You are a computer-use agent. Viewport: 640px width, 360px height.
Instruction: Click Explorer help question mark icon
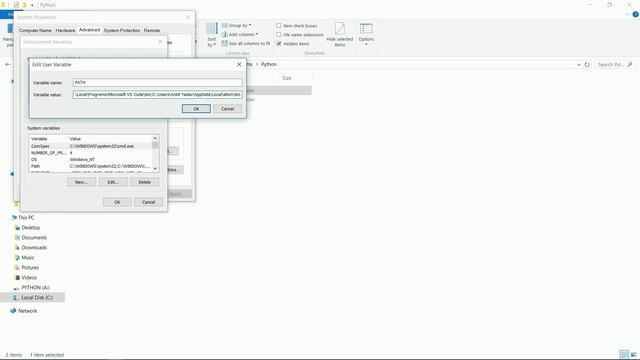coord(635,14)
